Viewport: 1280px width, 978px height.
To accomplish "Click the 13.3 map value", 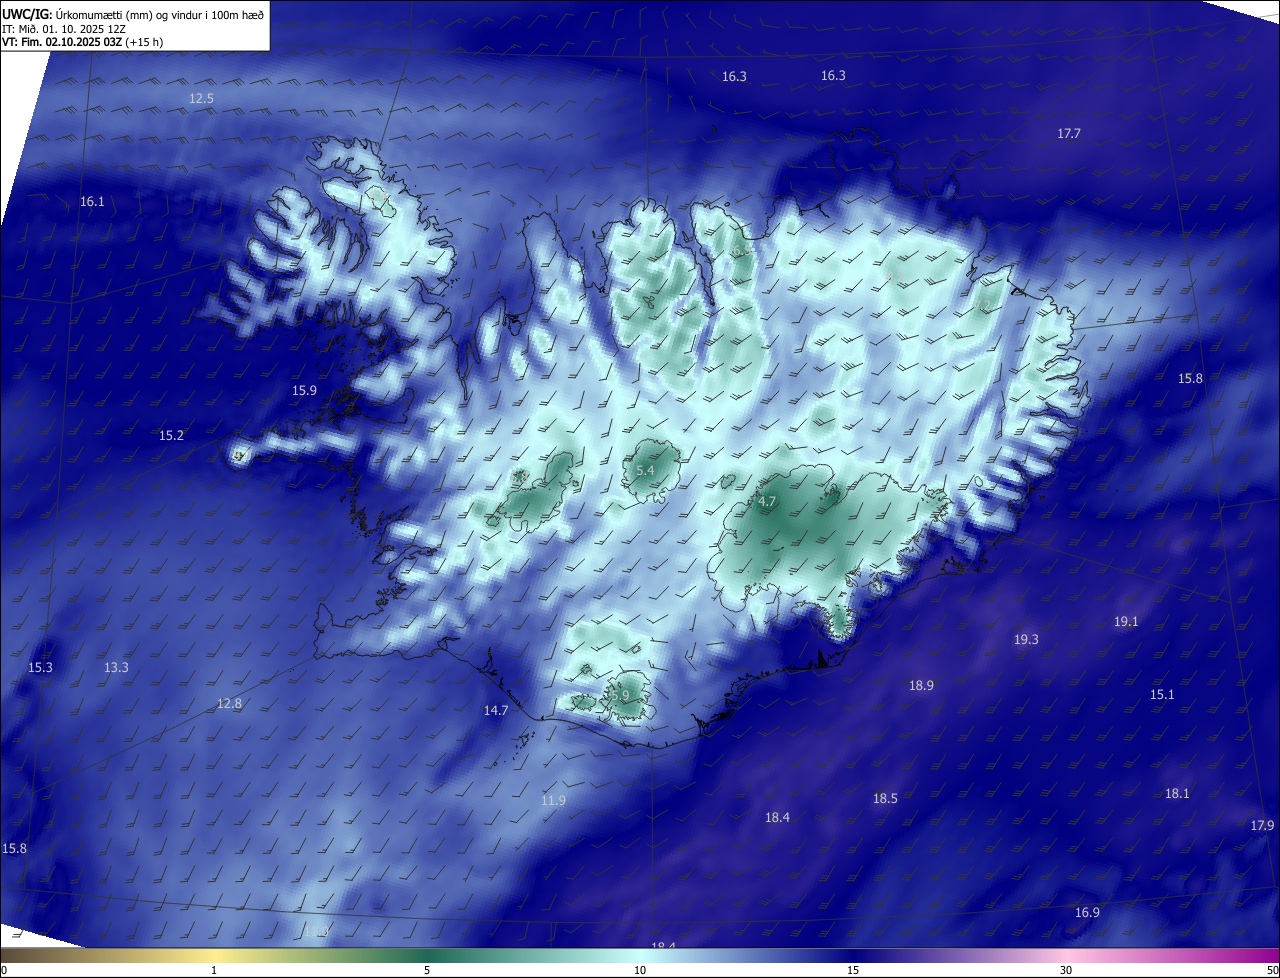I will click(x=116, y=668).
